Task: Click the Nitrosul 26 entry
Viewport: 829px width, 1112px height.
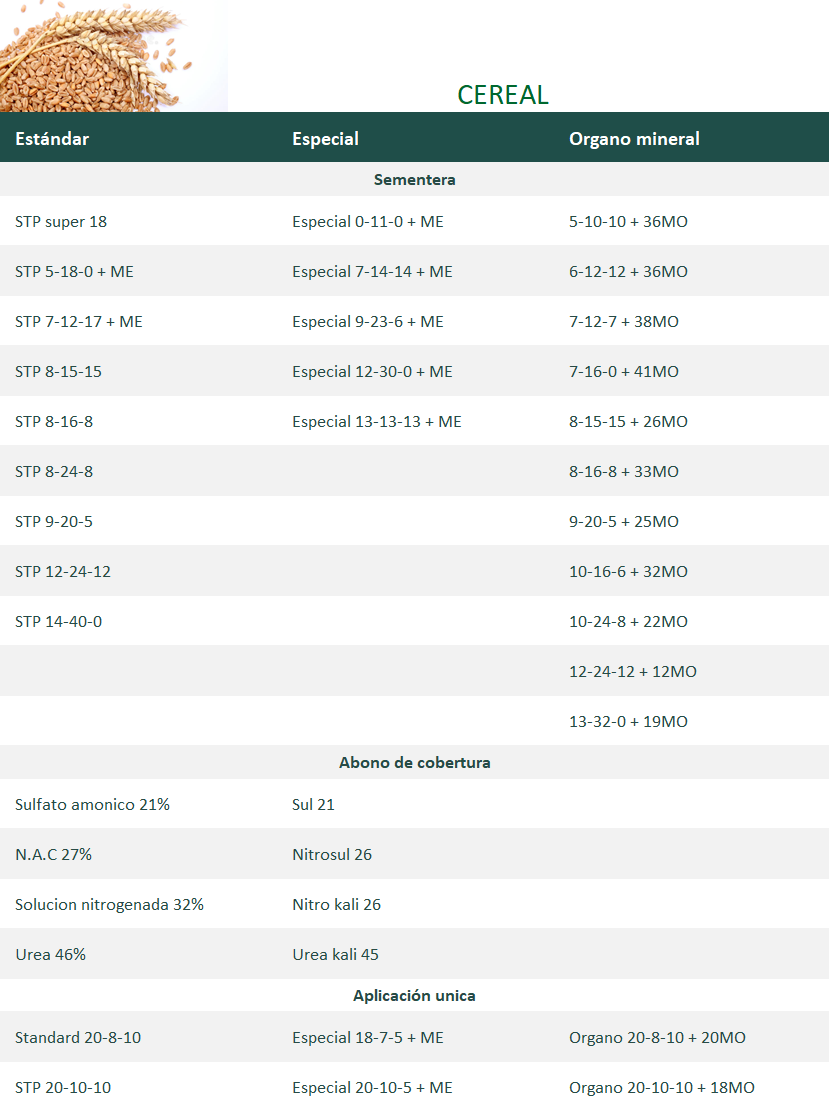Action: pos(332,855)
